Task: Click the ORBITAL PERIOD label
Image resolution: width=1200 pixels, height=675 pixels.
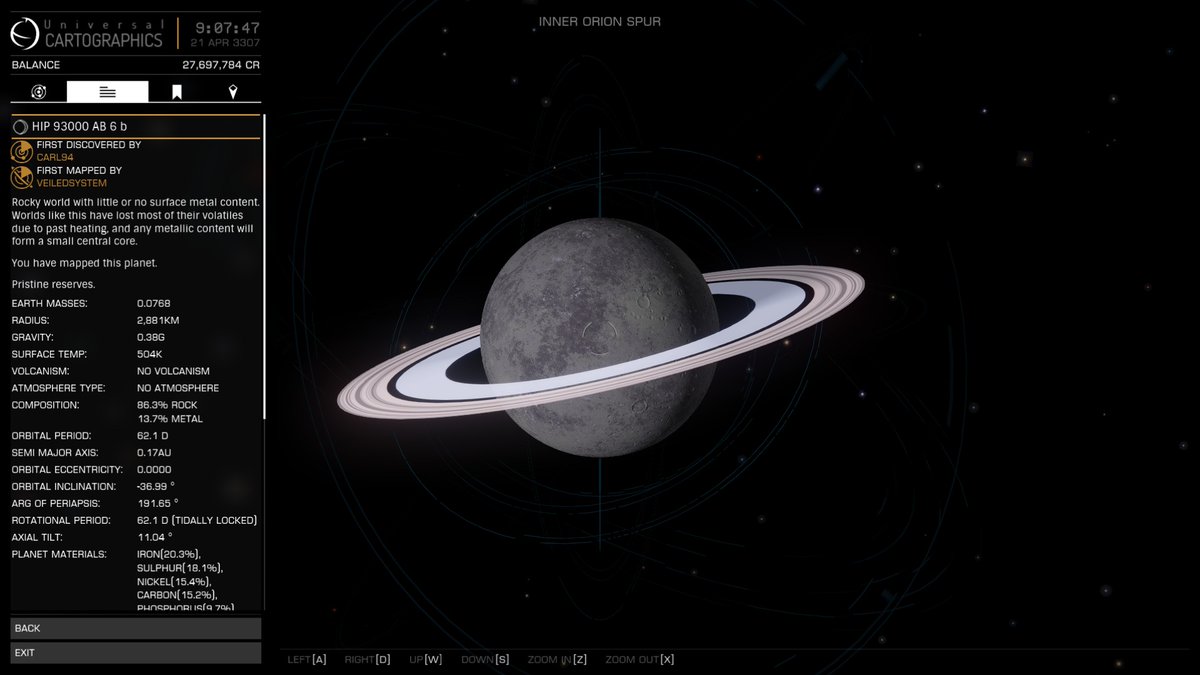Action: (x=51, y=436)
